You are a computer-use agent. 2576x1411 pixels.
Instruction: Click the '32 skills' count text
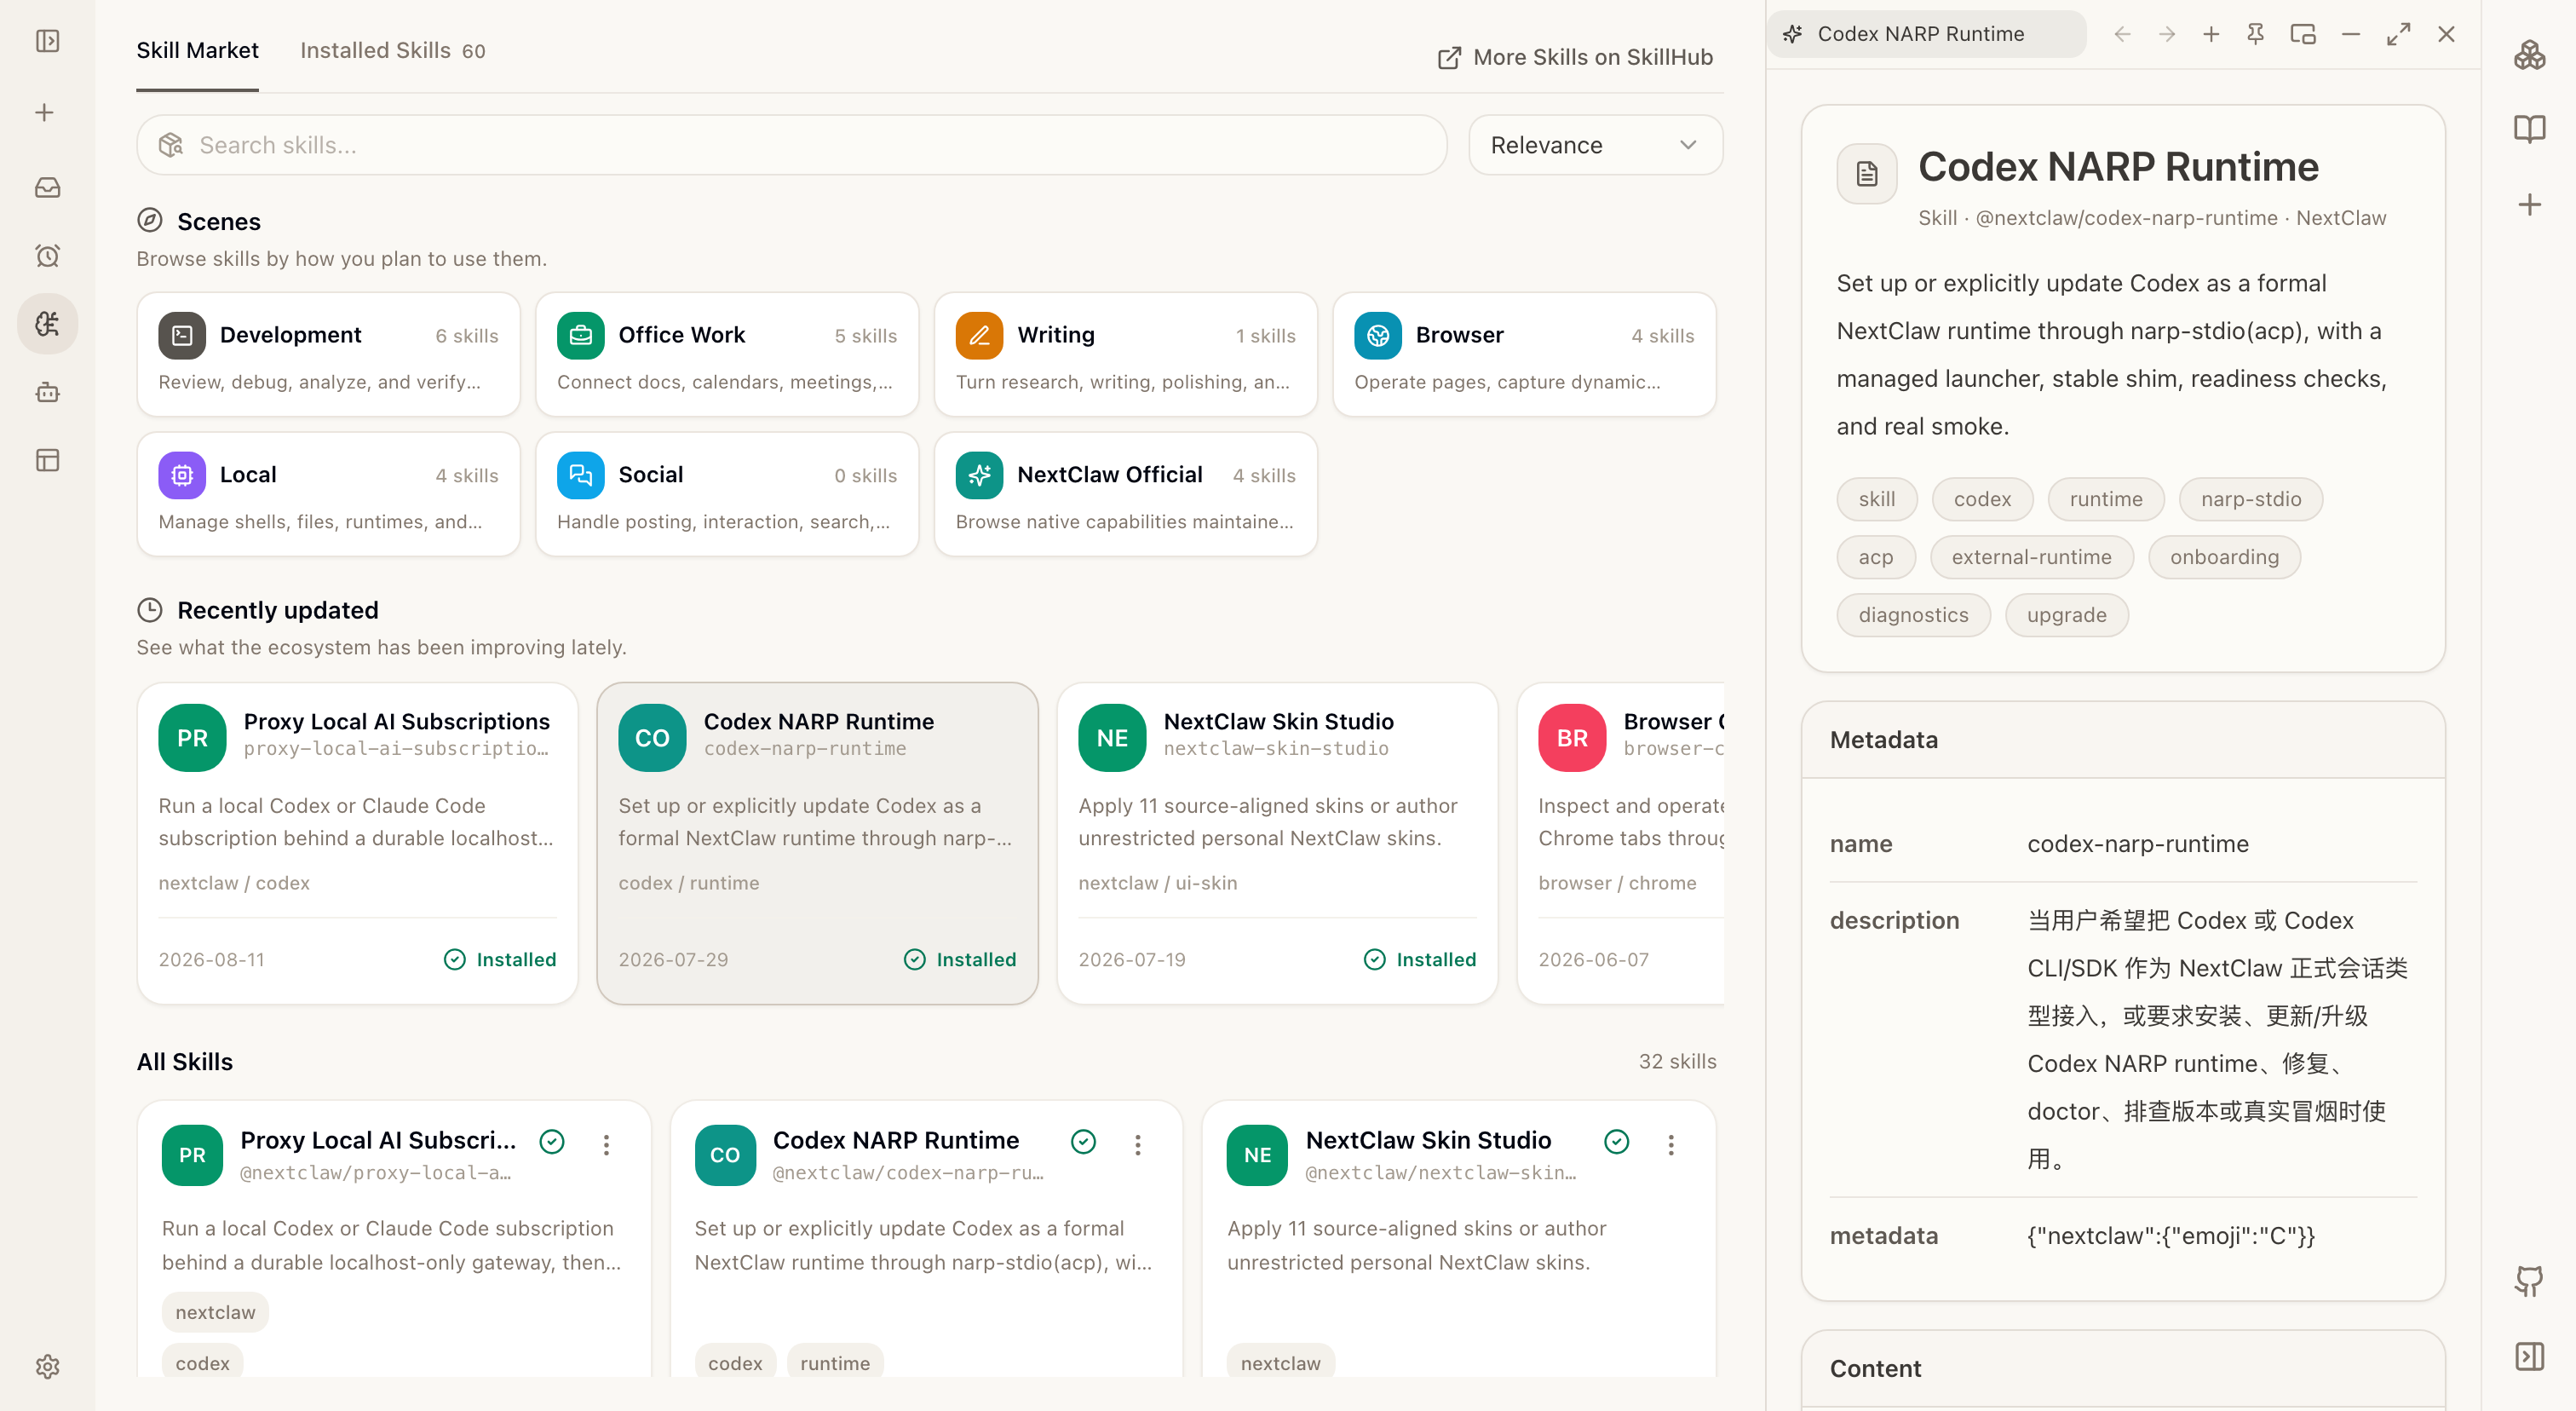point(1677,1061)
